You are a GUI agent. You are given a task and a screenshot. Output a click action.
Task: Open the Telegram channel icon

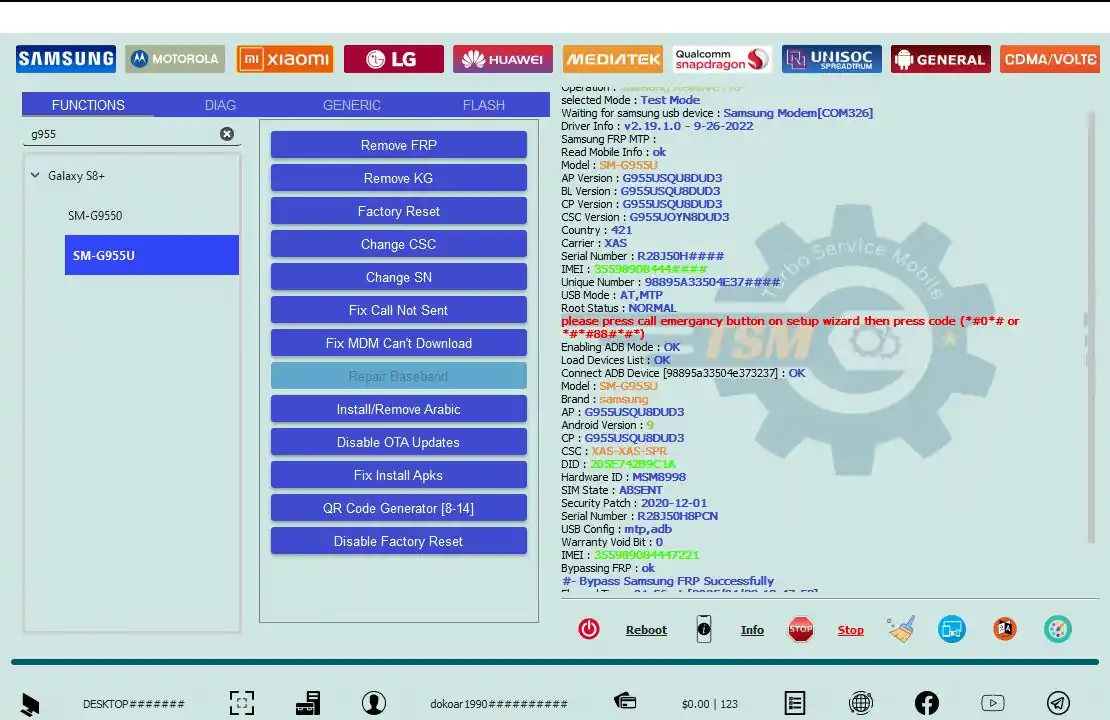[x=1058, y=703]
